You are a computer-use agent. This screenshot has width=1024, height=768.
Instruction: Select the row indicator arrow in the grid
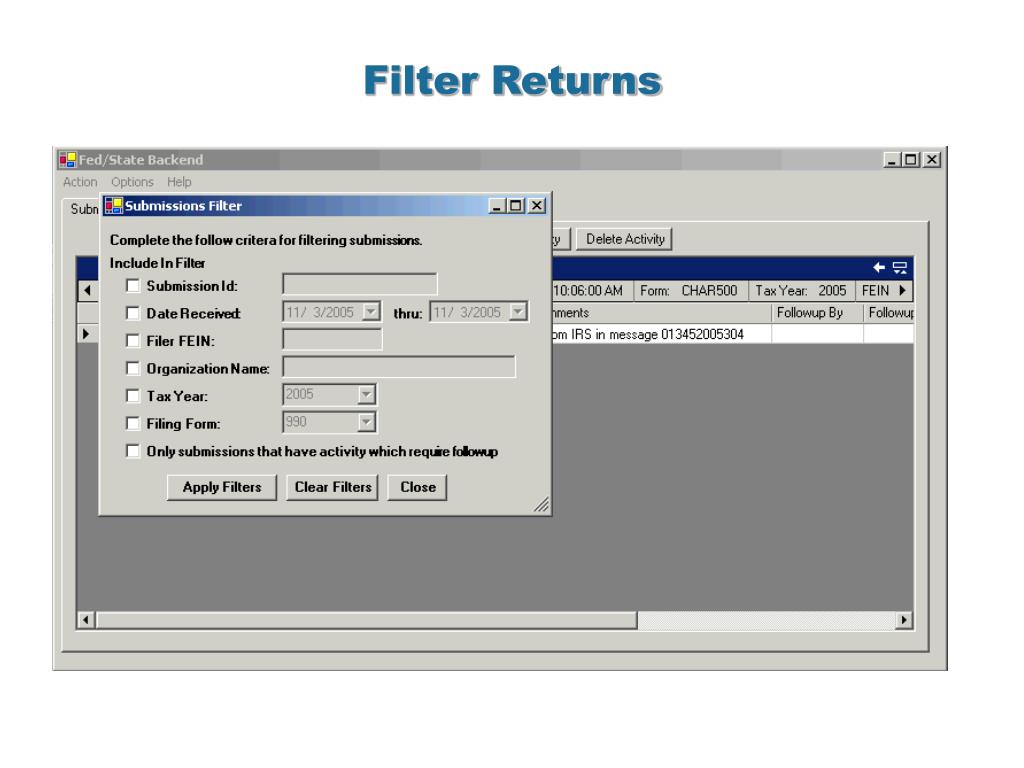[x=86, y=334]
